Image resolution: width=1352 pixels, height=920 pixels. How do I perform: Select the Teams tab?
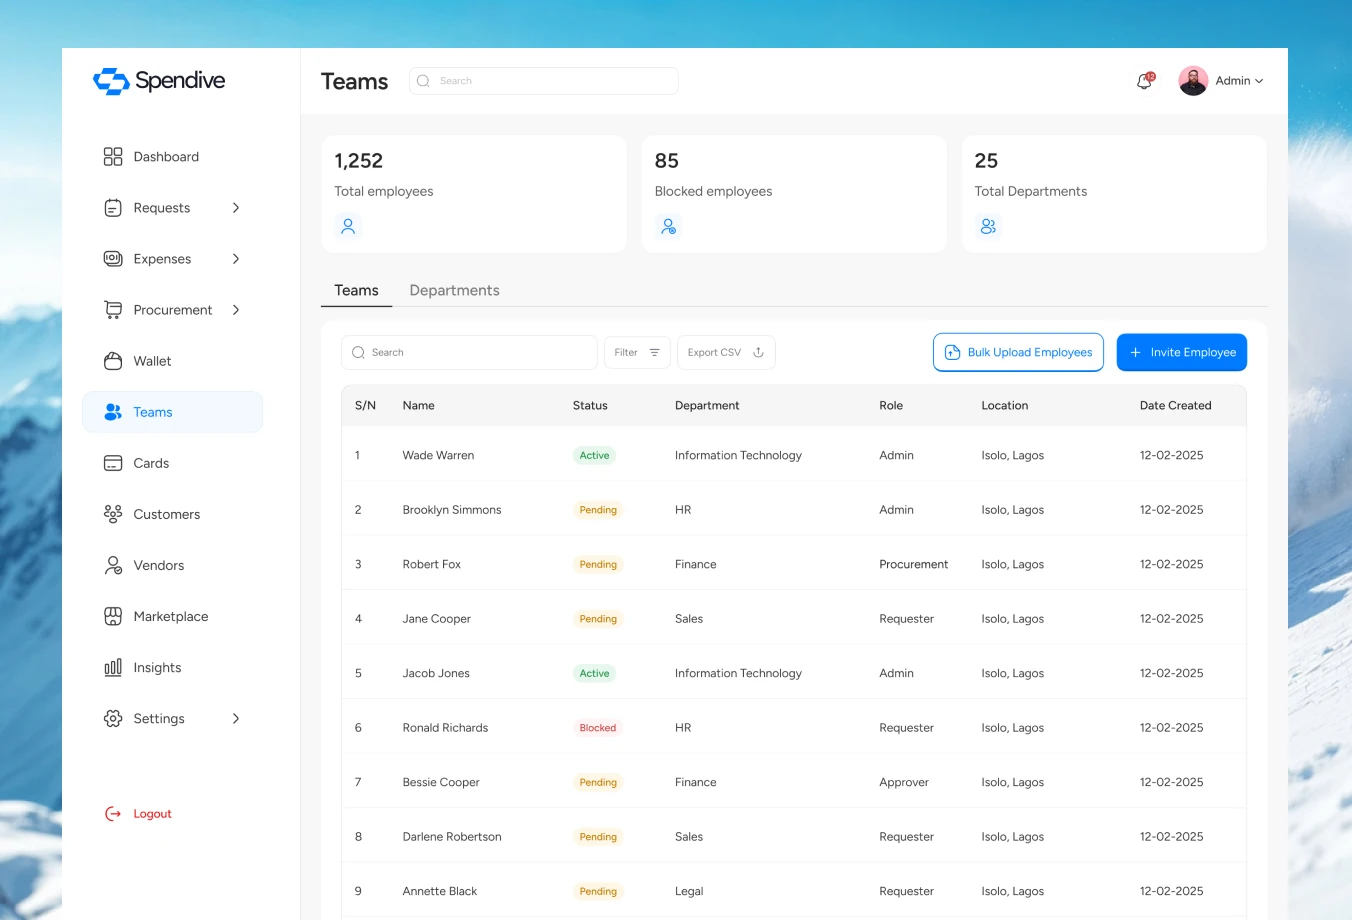coord(356,290)
